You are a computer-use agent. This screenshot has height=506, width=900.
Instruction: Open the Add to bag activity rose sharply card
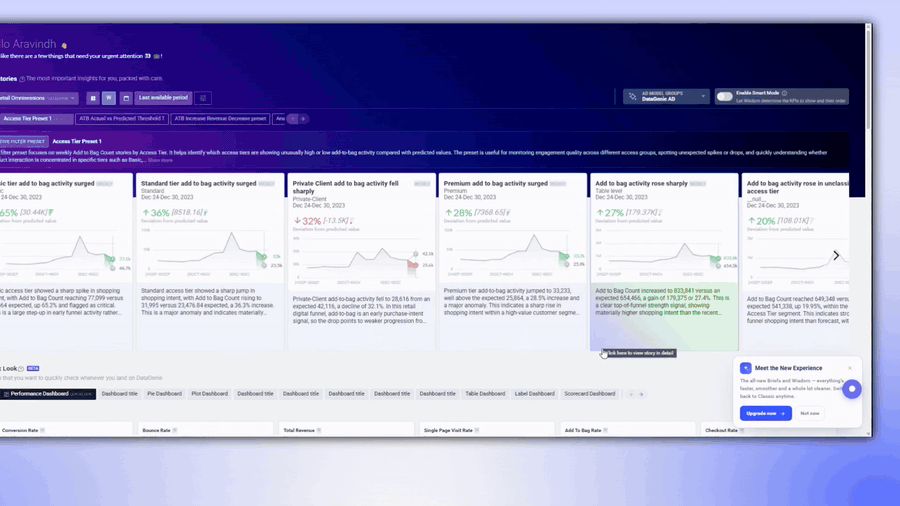pos(664,262)
